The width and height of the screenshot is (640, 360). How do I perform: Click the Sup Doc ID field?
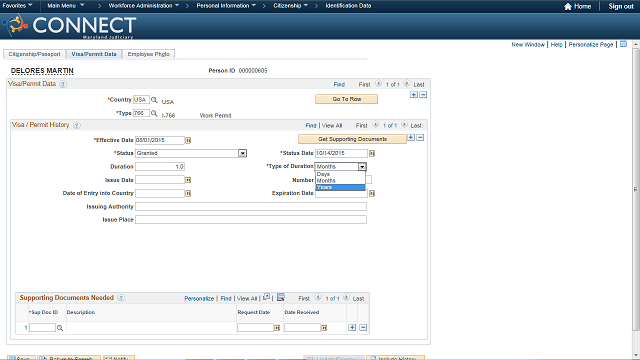click(42, 327)
